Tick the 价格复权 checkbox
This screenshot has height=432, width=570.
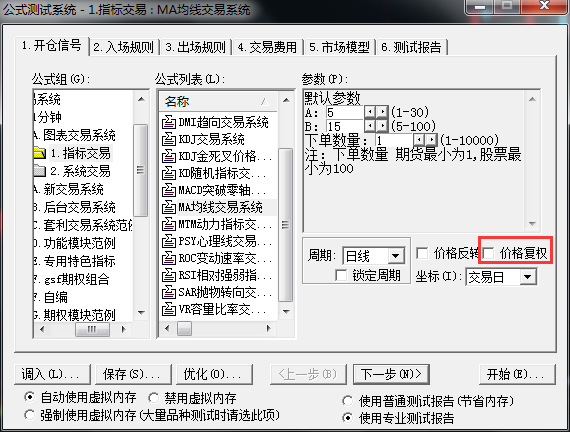pyautogui.click(x=488, y=253)
